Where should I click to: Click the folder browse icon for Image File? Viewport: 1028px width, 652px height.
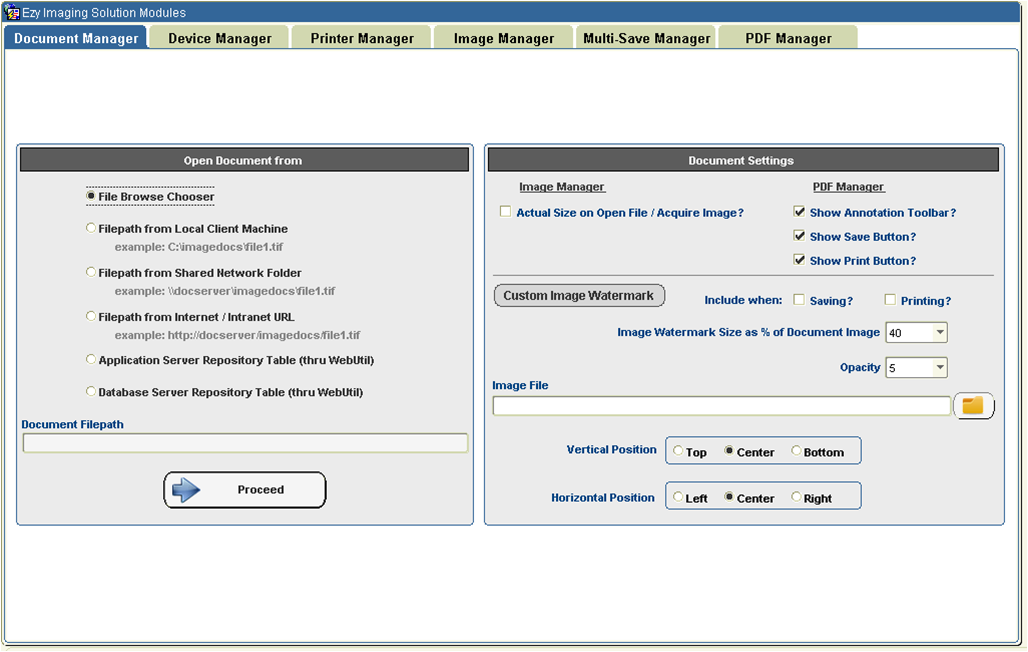click(x=973, y=406)
